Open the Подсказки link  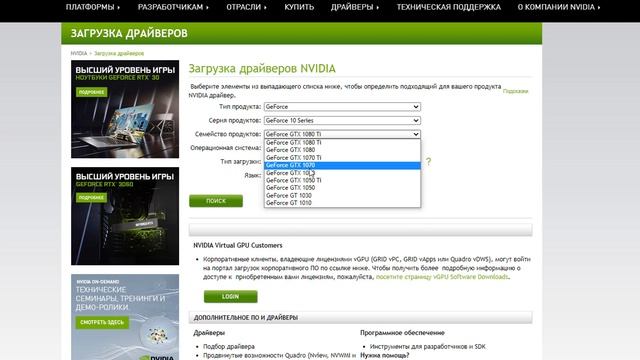pos(516,91)
